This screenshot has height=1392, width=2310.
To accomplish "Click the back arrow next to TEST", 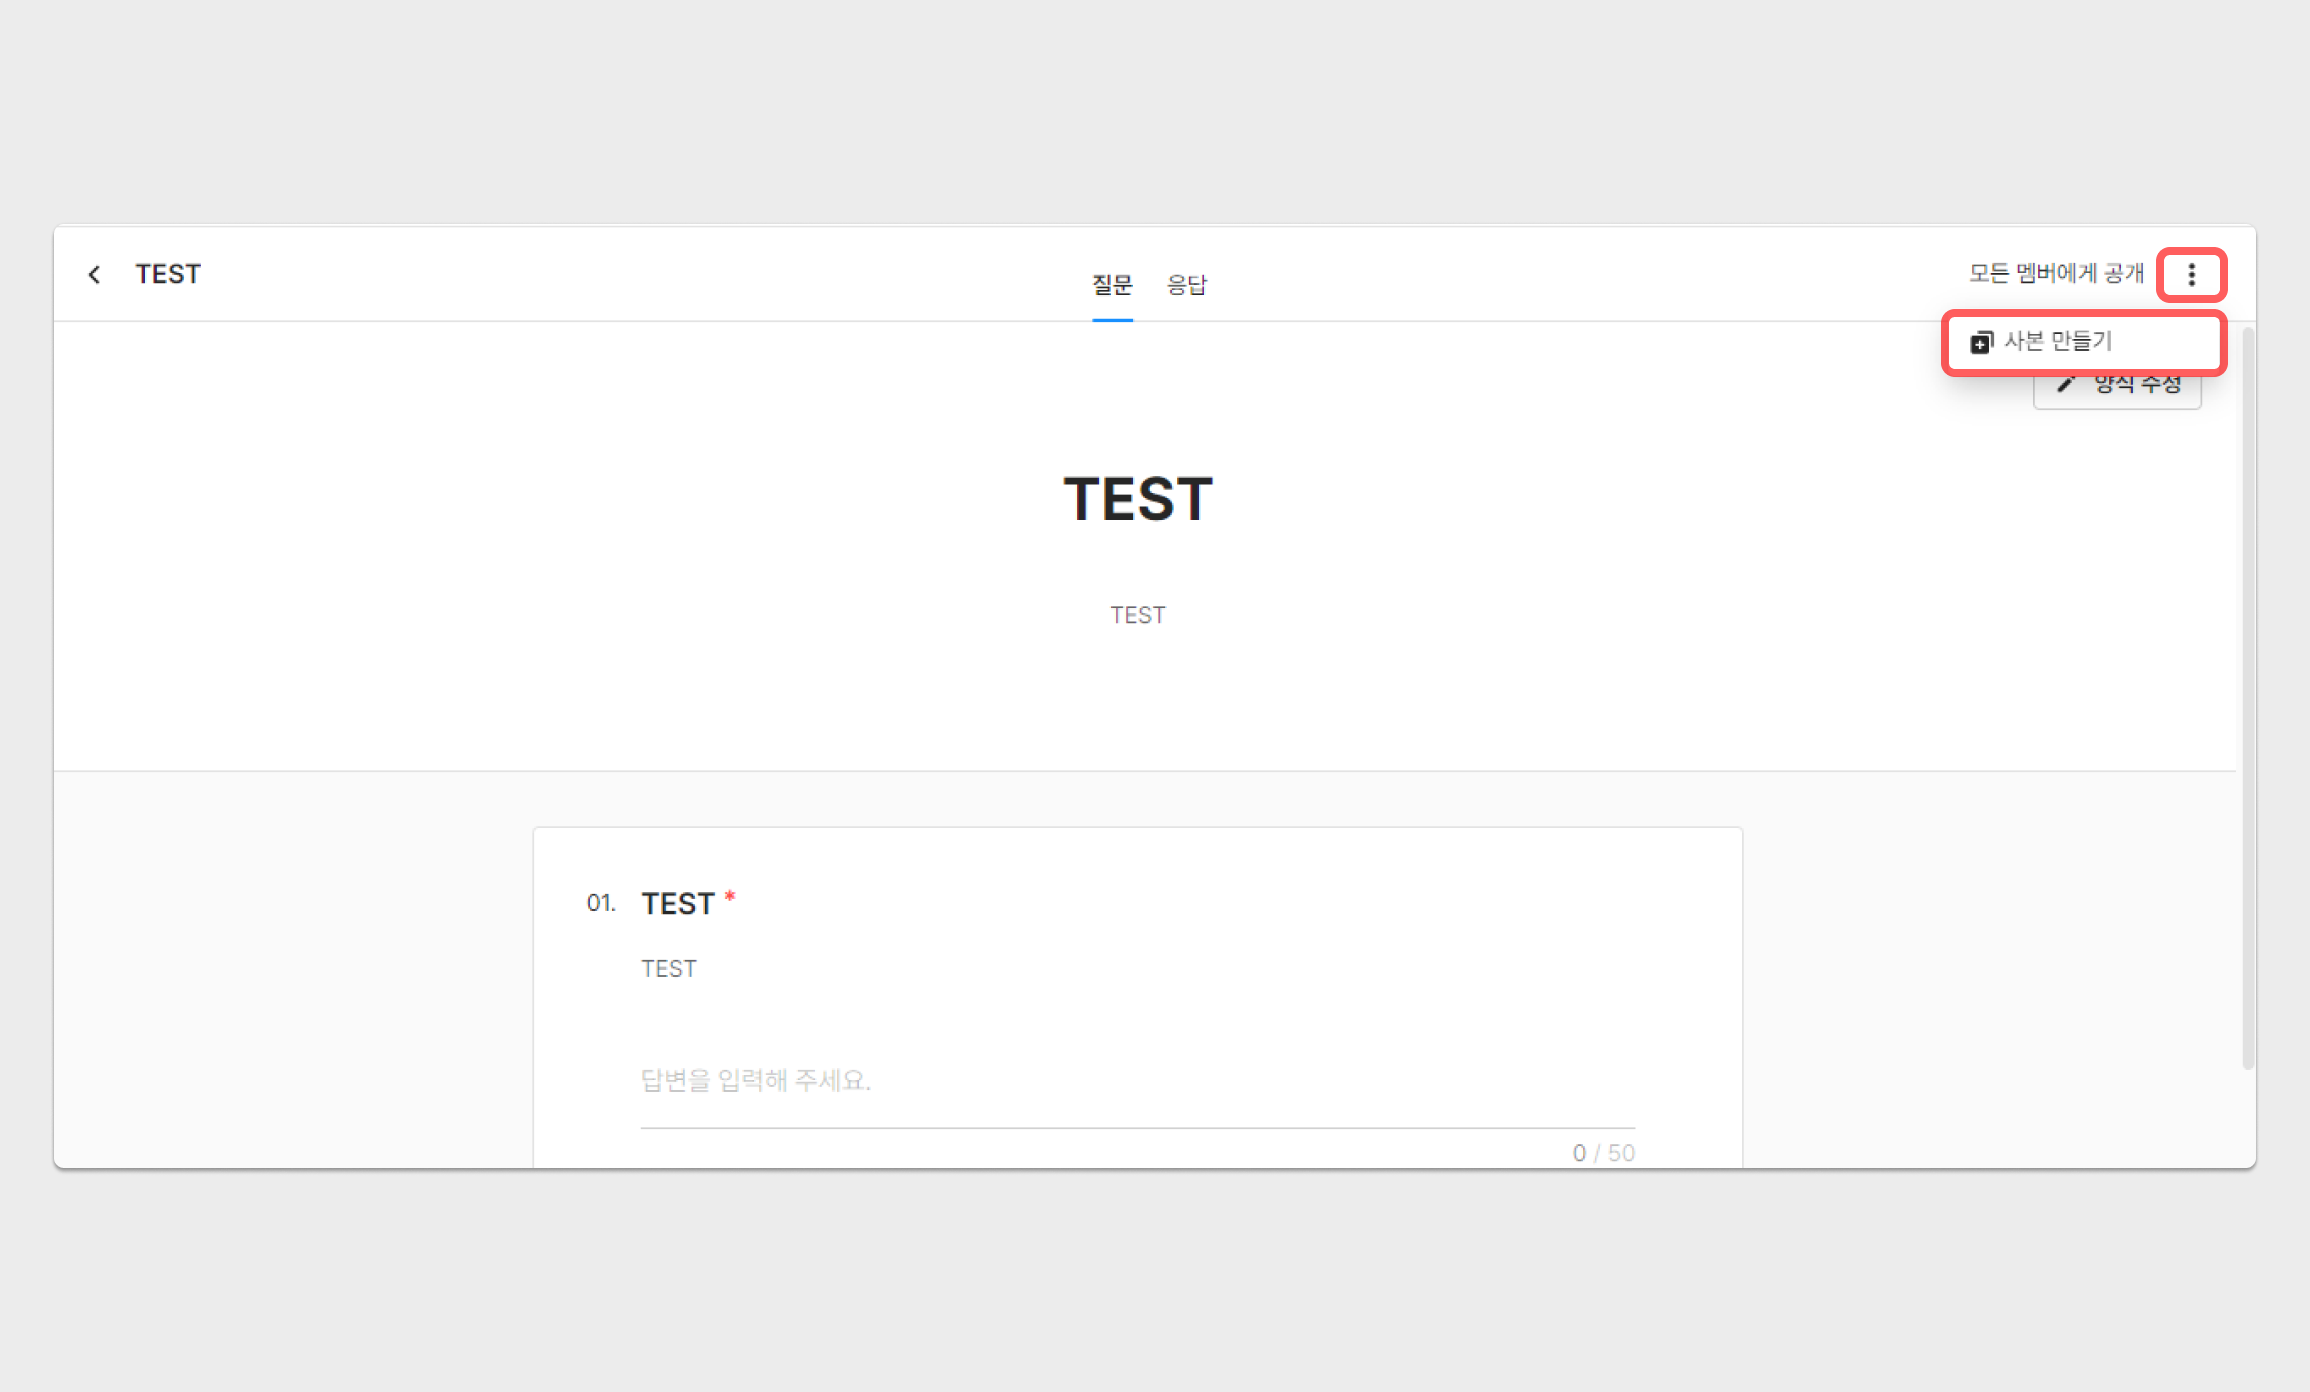I will point(94,274).
